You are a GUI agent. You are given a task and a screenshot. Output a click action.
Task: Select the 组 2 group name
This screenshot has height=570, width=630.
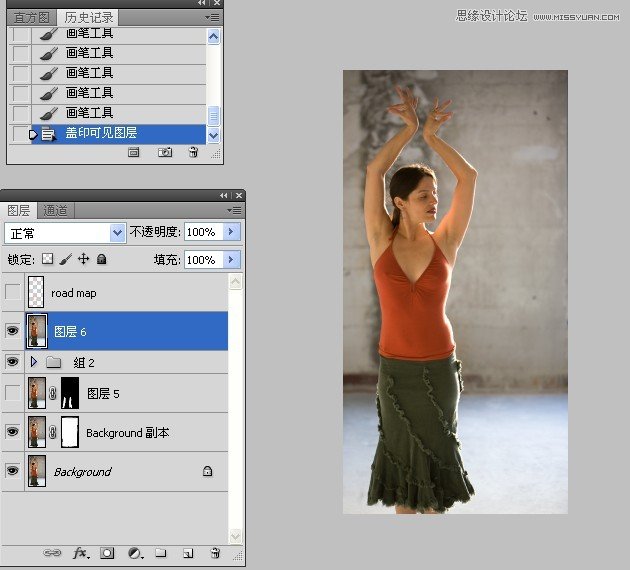click(84, 363)
